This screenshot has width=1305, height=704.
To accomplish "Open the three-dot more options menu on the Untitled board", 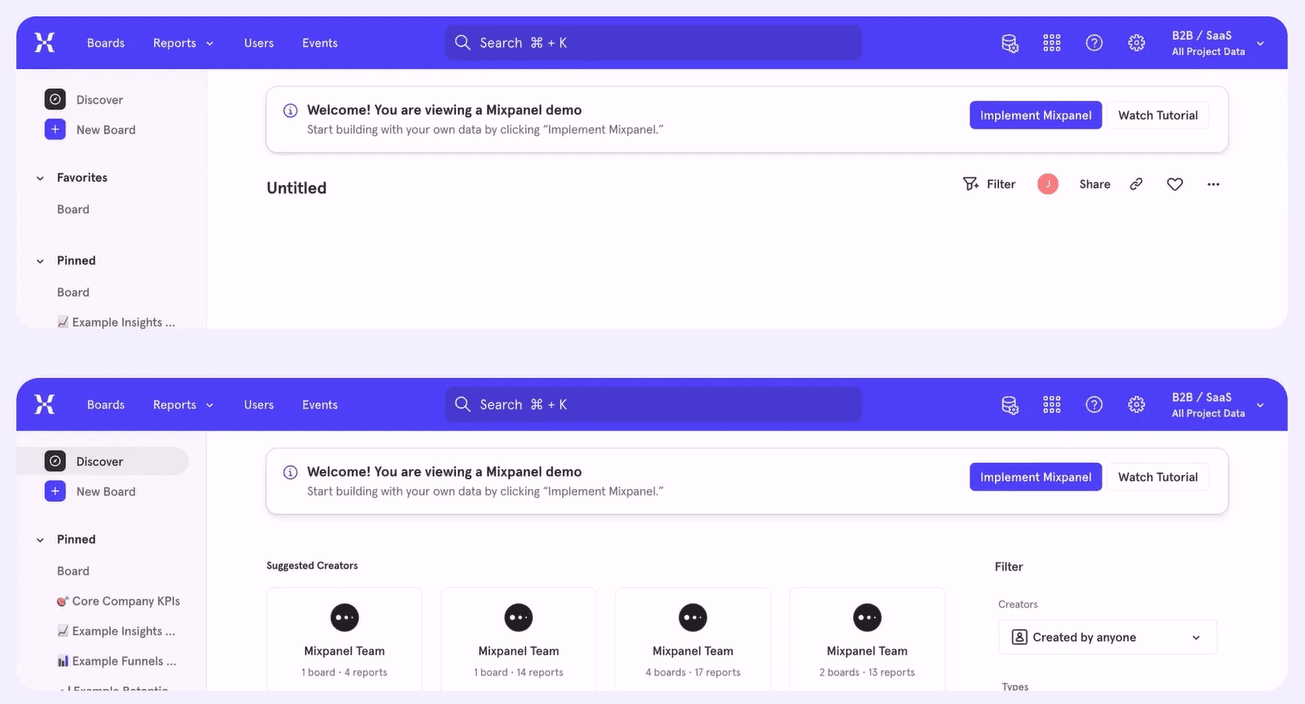I will pos(1213,184).
